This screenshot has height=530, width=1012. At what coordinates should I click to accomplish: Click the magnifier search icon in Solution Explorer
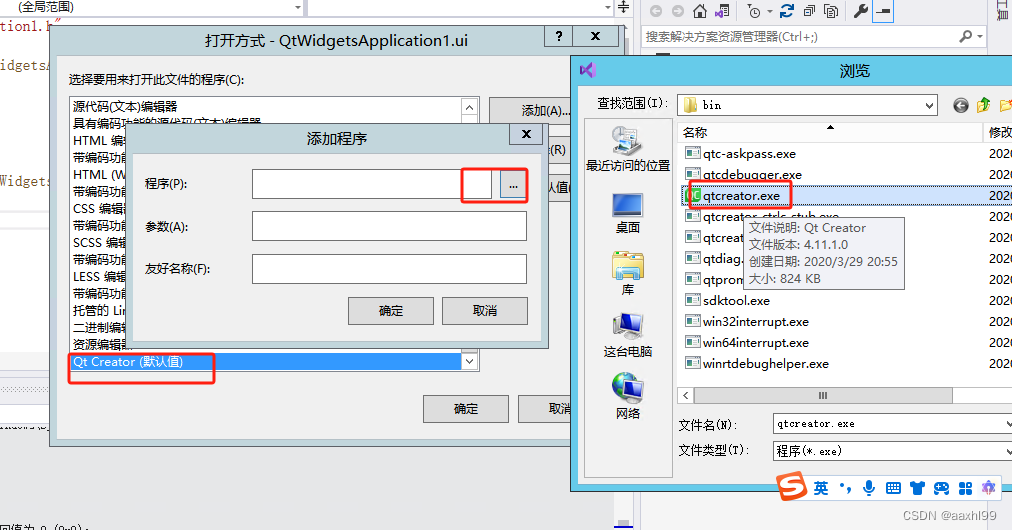pos(966,36)
